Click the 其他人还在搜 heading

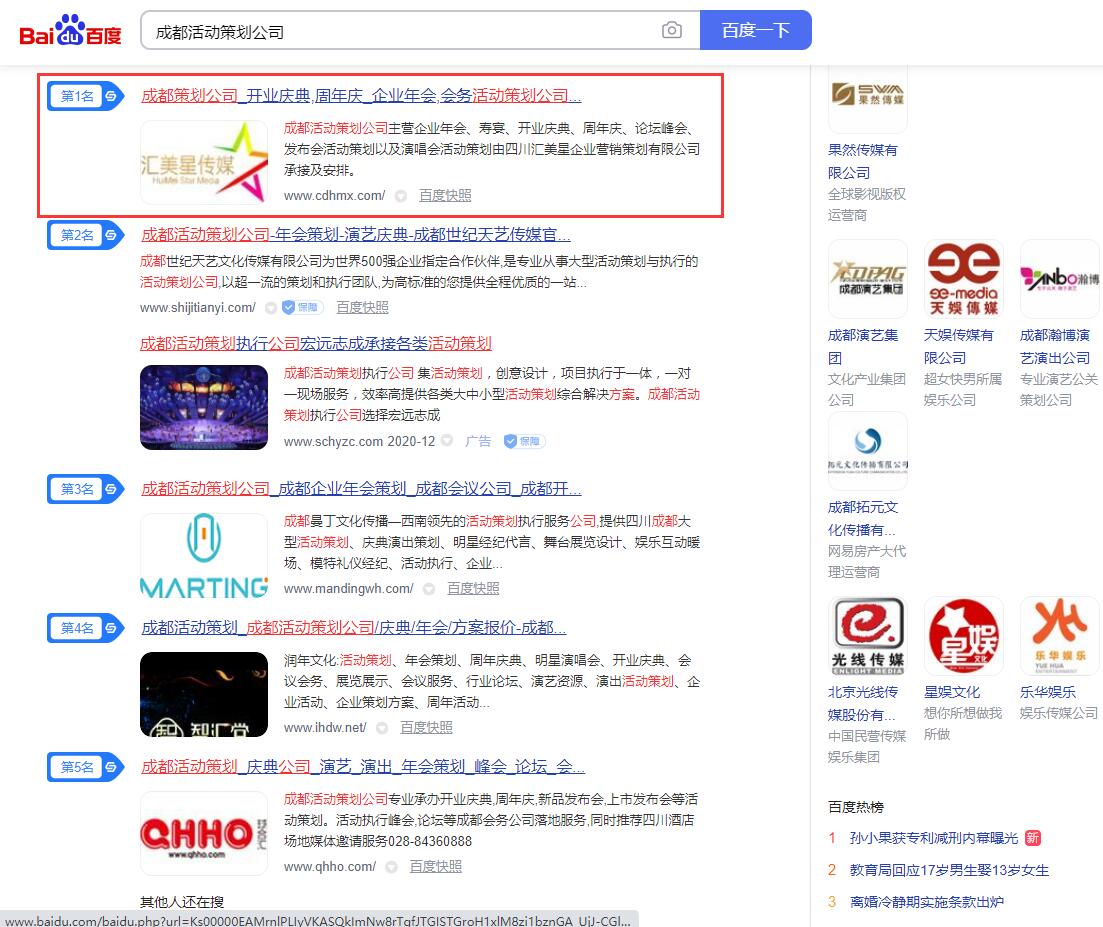tap(182, 902)
